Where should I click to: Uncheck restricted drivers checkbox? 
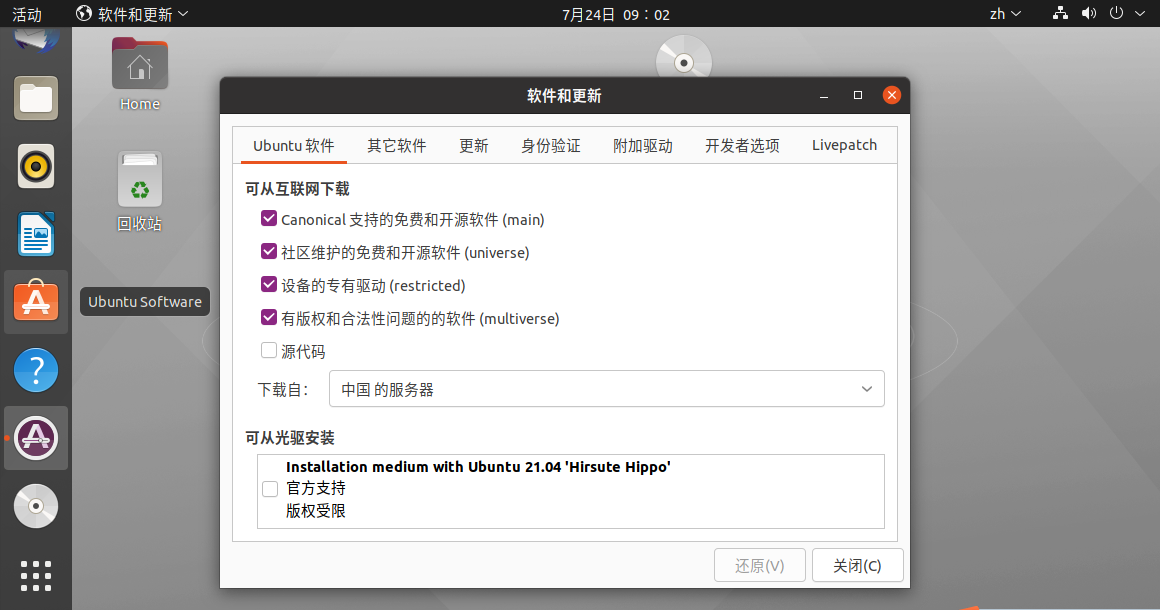tap(269, 285)
